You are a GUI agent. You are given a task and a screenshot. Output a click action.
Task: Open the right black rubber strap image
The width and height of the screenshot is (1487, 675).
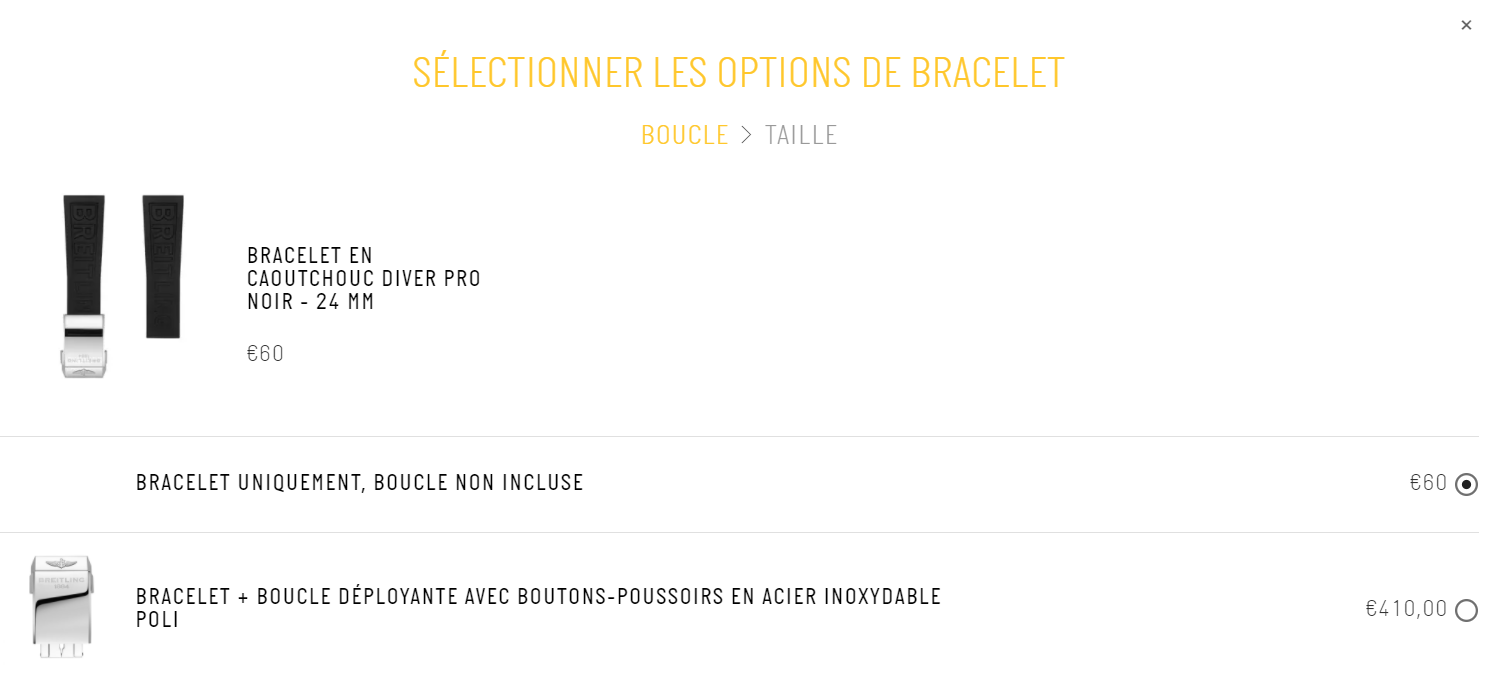pos(163,266)
